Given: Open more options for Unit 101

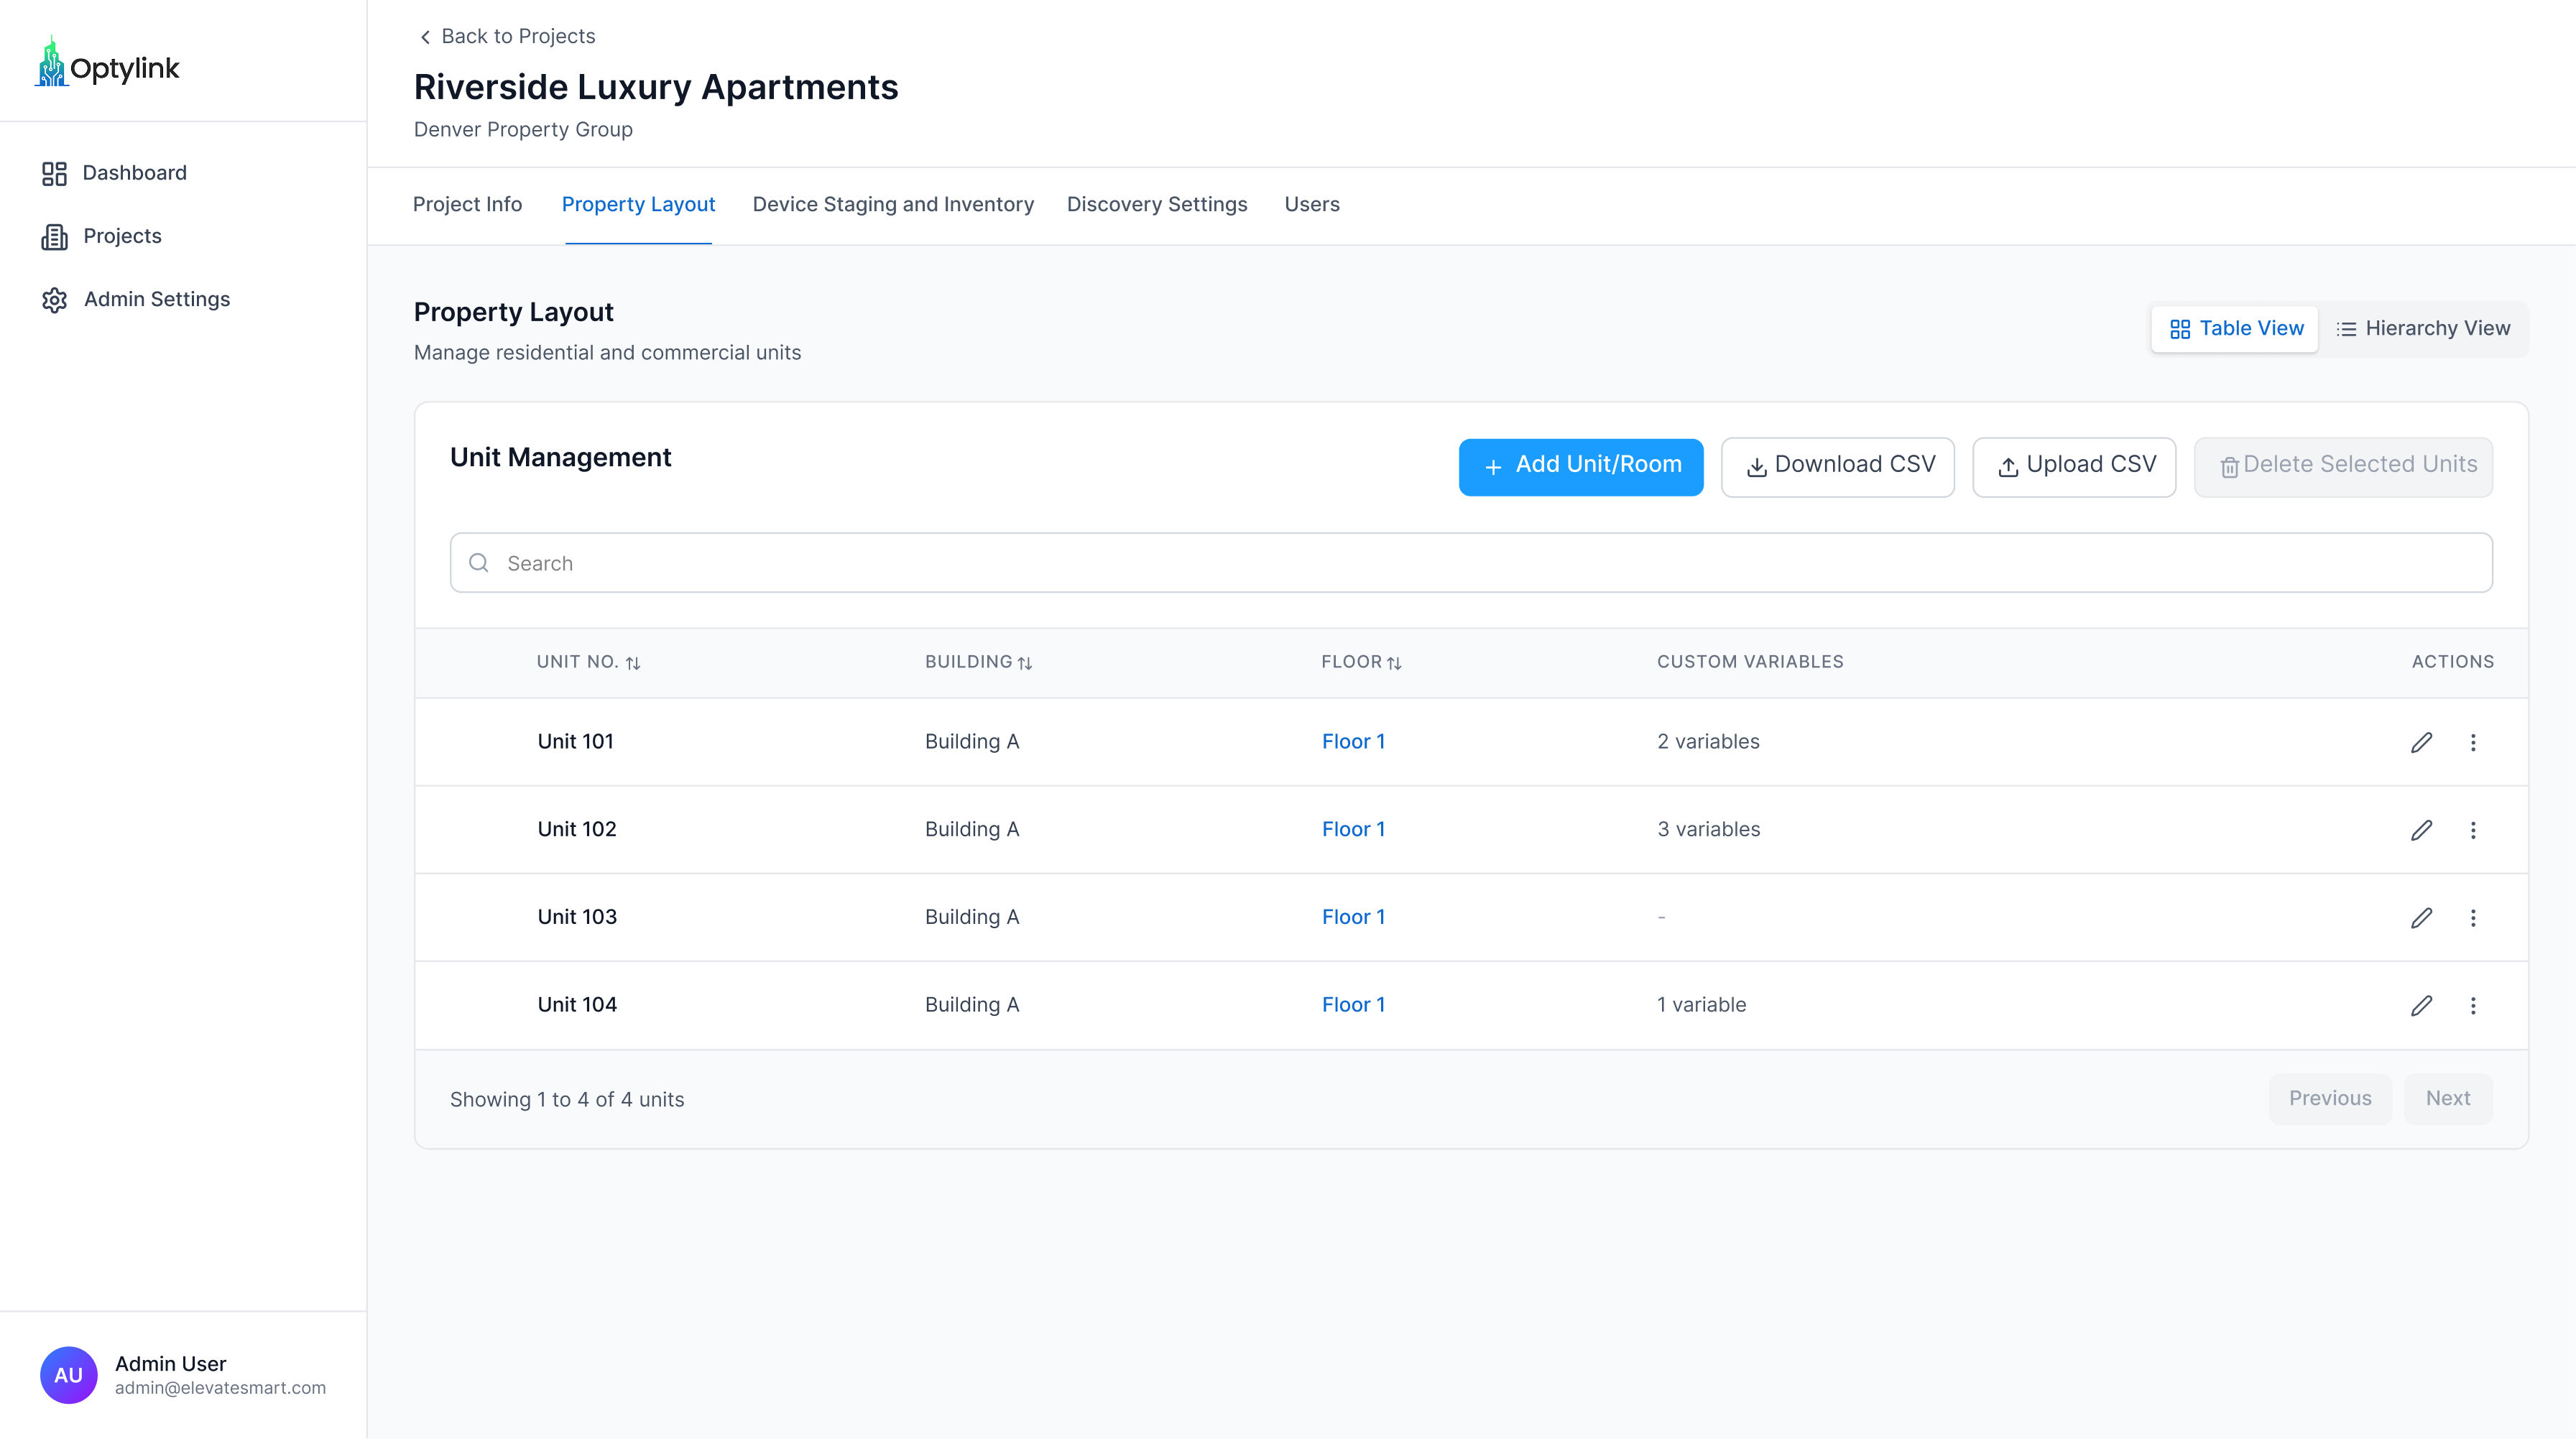Looking at the screenshot, I should pos(2473,742).
